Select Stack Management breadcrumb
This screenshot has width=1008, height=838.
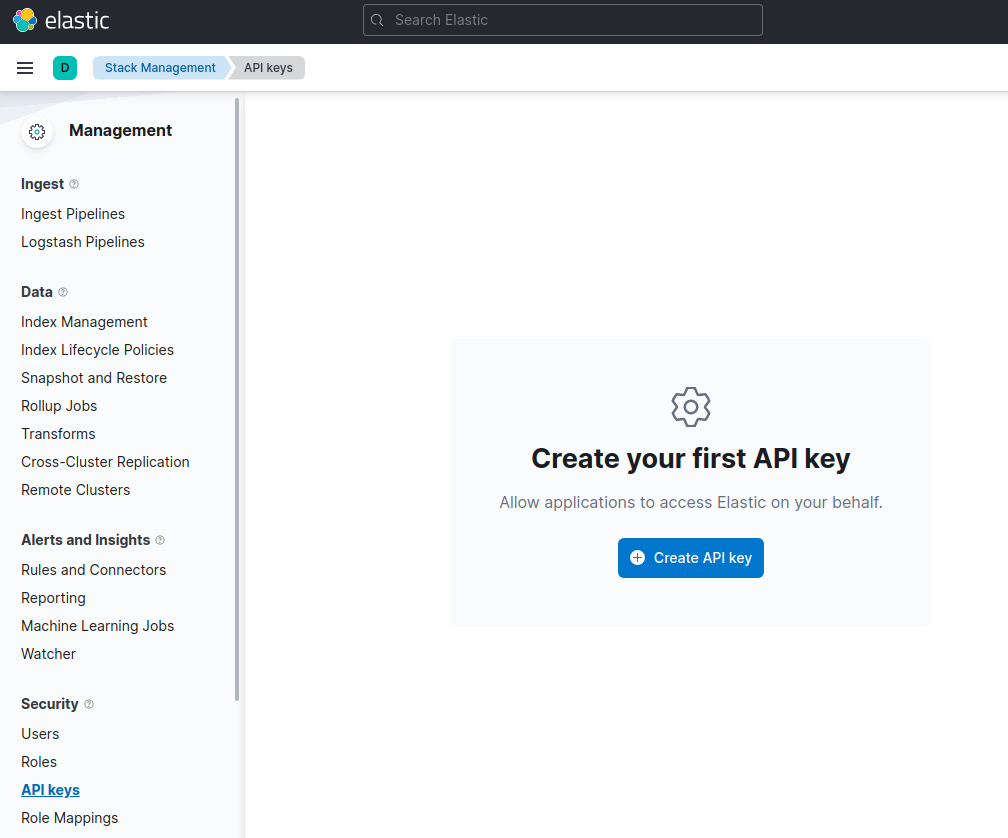[160, 68]
